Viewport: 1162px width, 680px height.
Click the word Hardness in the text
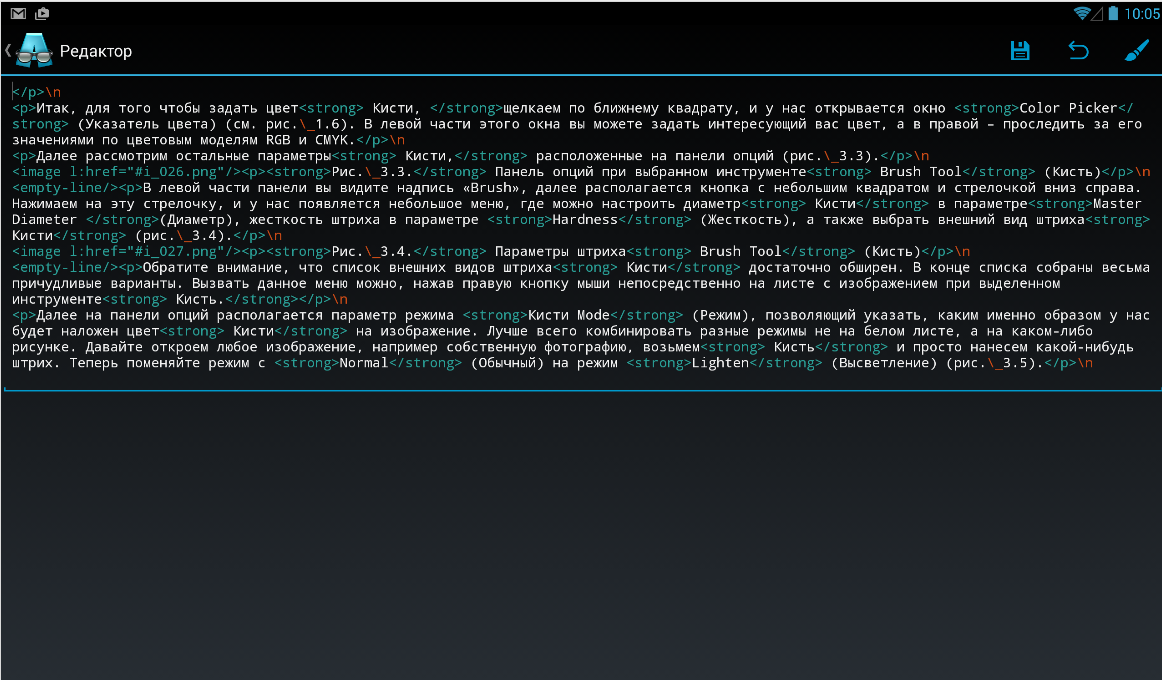click(x=585, y=220)
